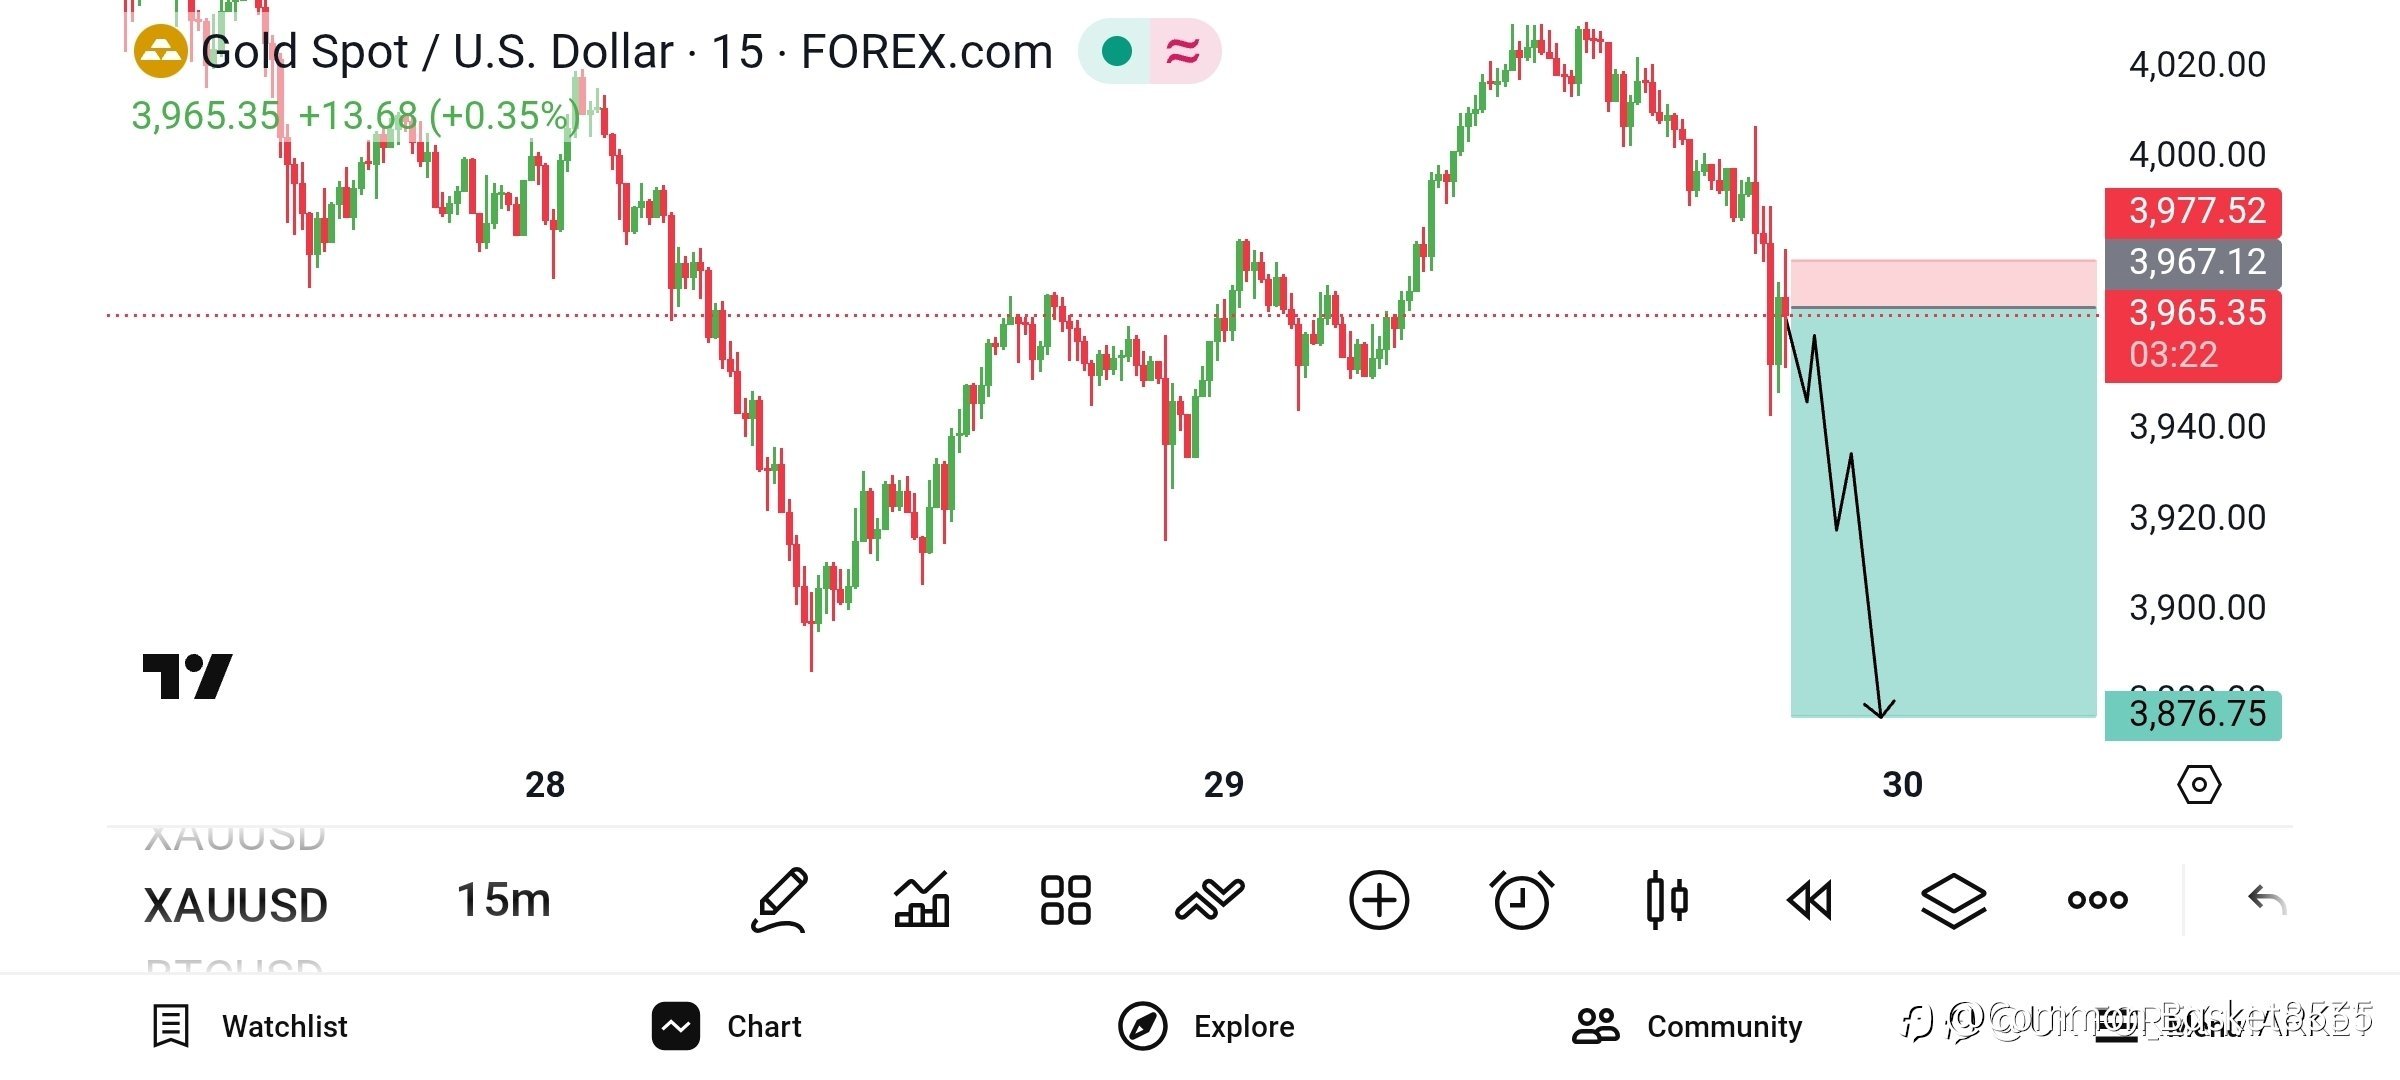Select the drawing pencil tool
2400x1080 pixels.
tap(779, 900)
